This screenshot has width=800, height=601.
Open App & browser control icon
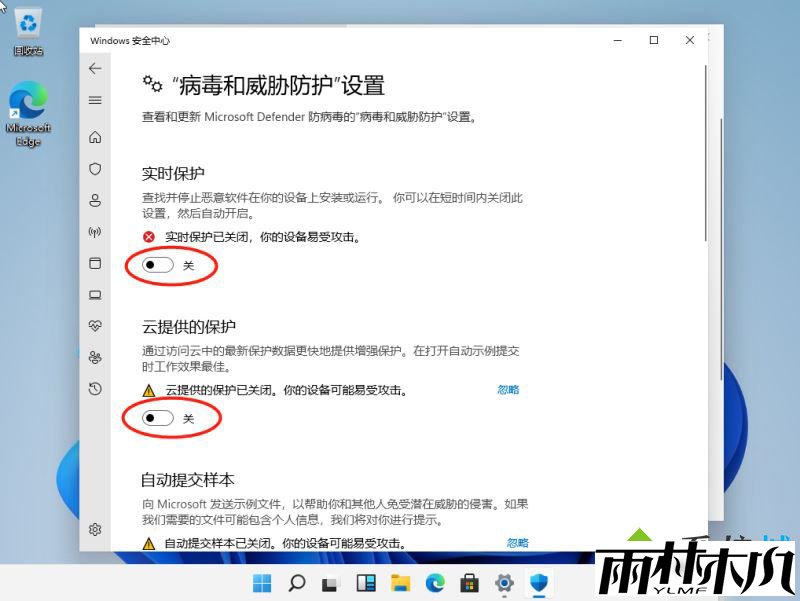(x=95, y=264)
